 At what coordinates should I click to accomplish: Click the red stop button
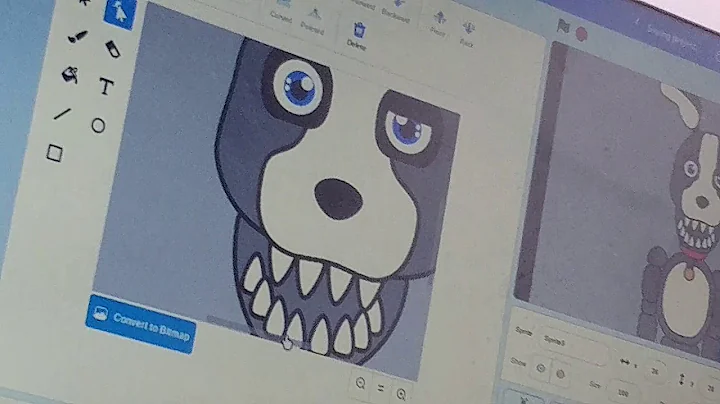point(581,34)
